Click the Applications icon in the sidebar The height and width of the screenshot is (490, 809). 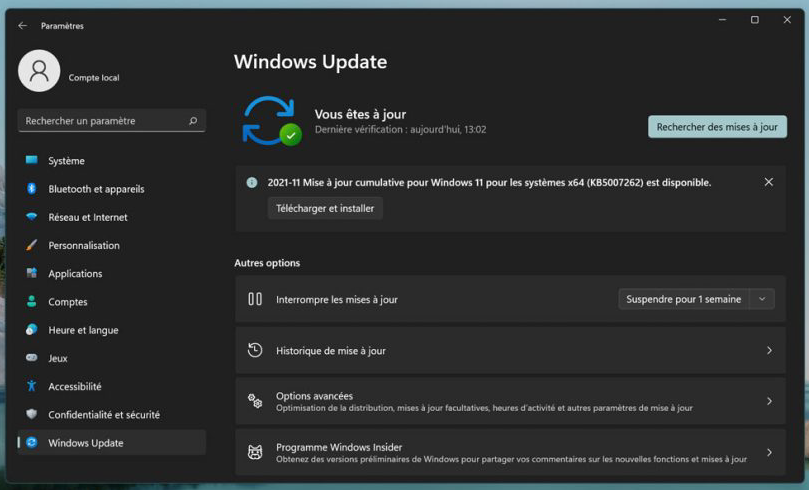pyautogui.click(x=31, y=273)
